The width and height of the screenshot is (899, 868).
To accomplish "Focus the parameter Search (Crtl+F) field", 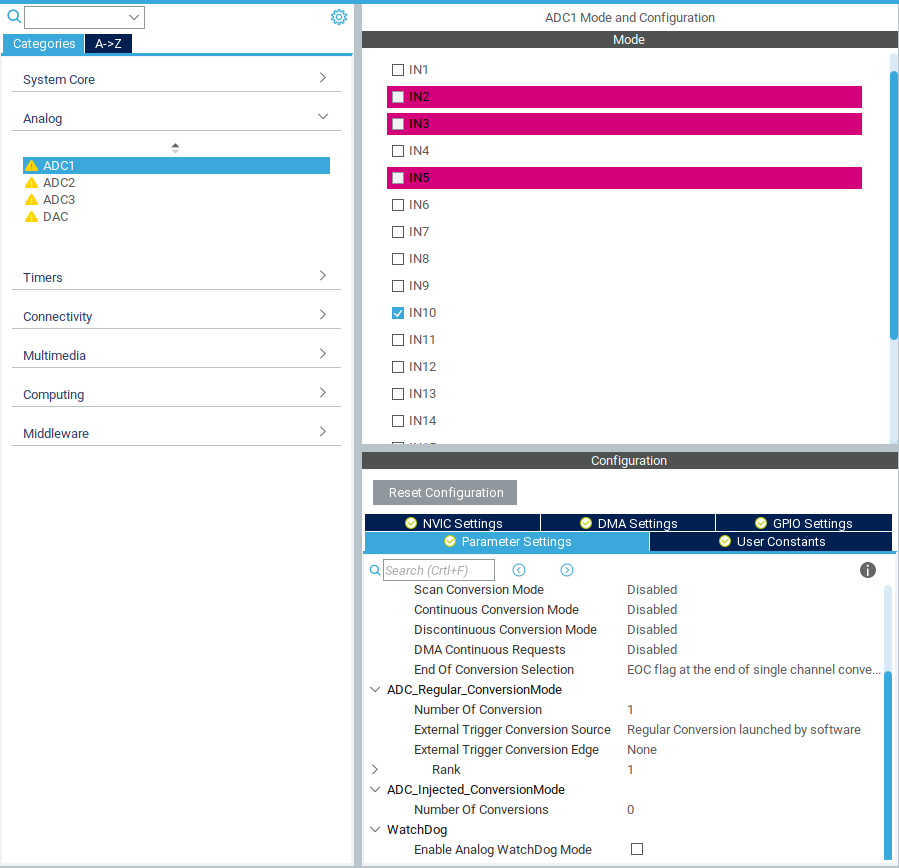I will [x=439, y=570].
